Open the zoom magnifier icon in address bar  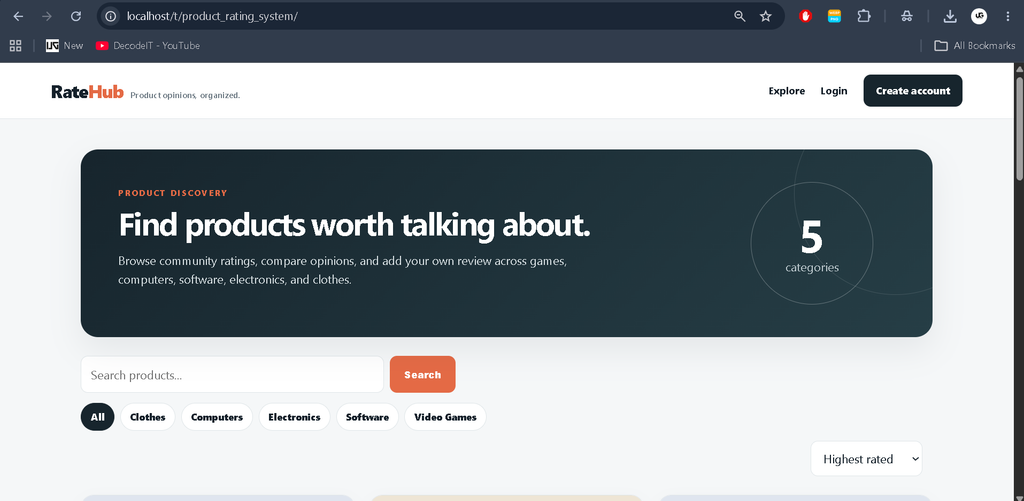pos(740,16)
